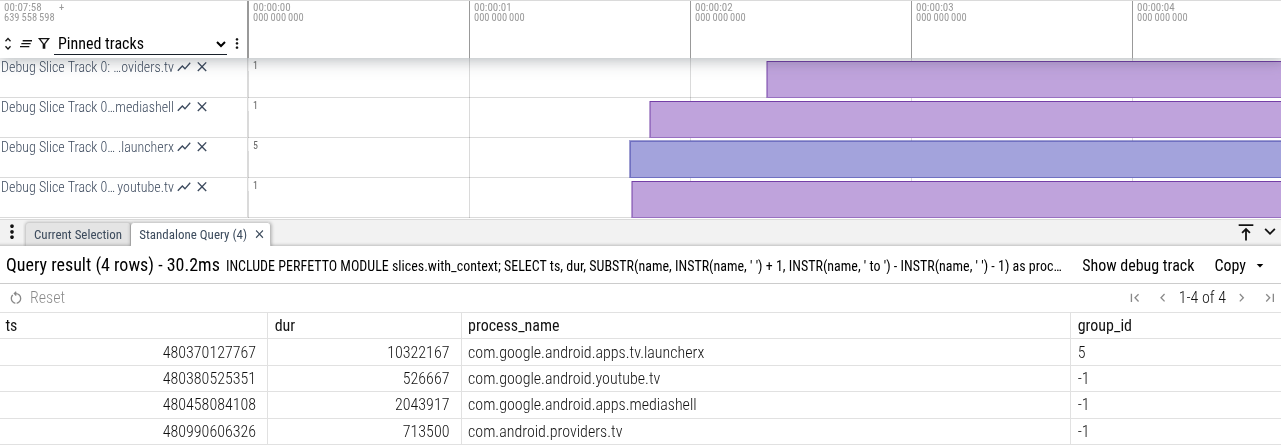Select the Standalone Query (4) tab
The image size is (1281, 448).
coord(192,235)
